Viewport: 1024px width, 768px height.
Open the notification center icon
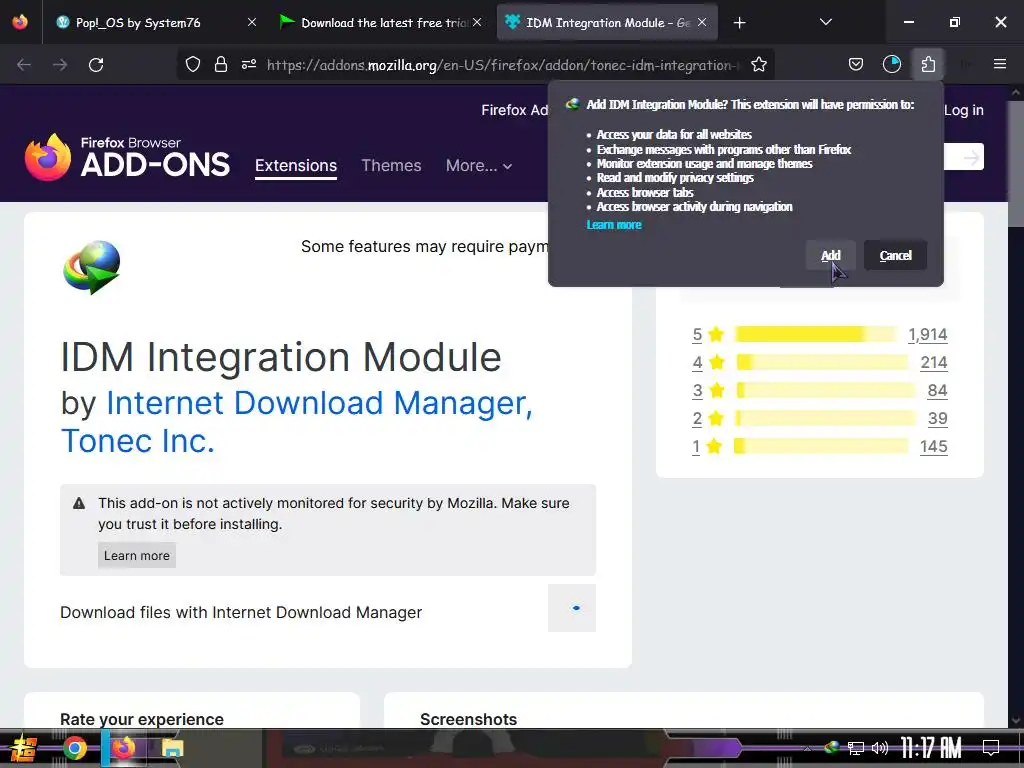[991, 747]
